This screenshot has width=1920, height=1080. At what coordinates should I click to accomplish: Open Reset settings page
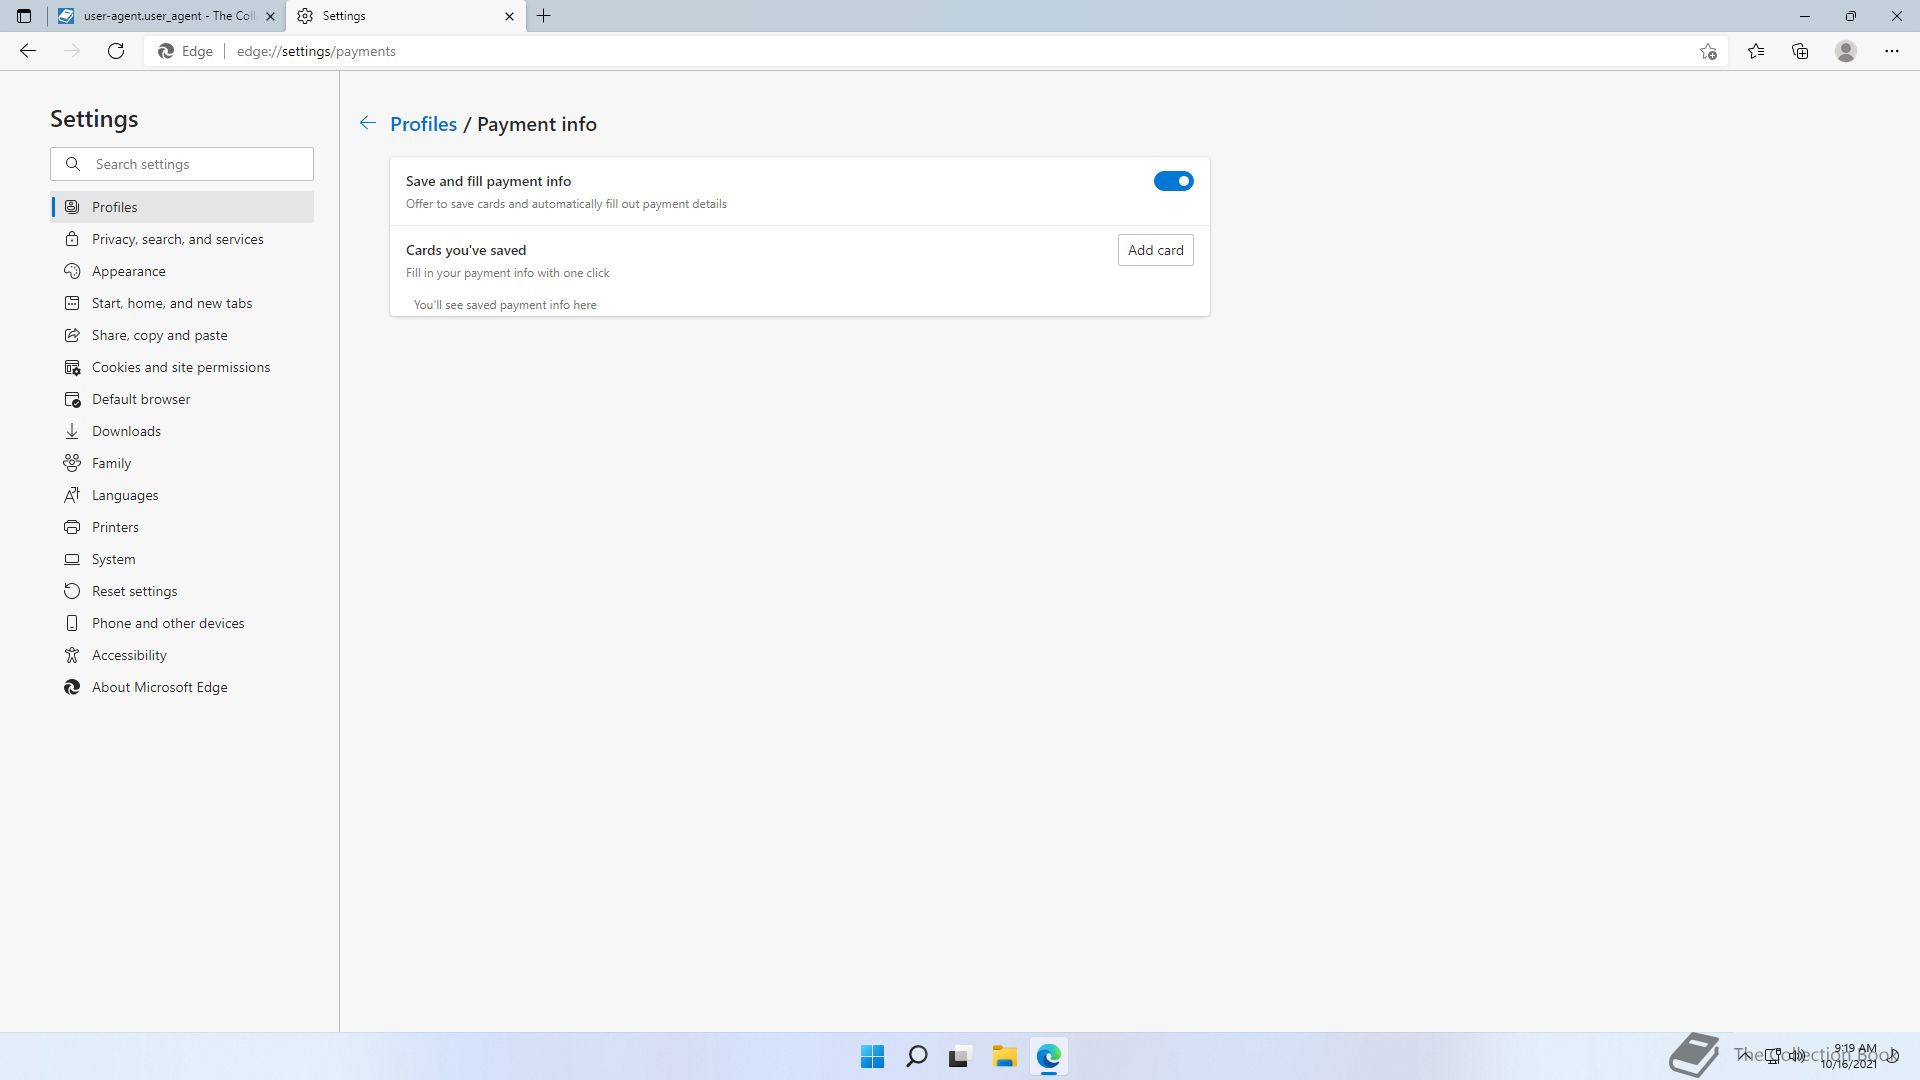coord(182,591)
